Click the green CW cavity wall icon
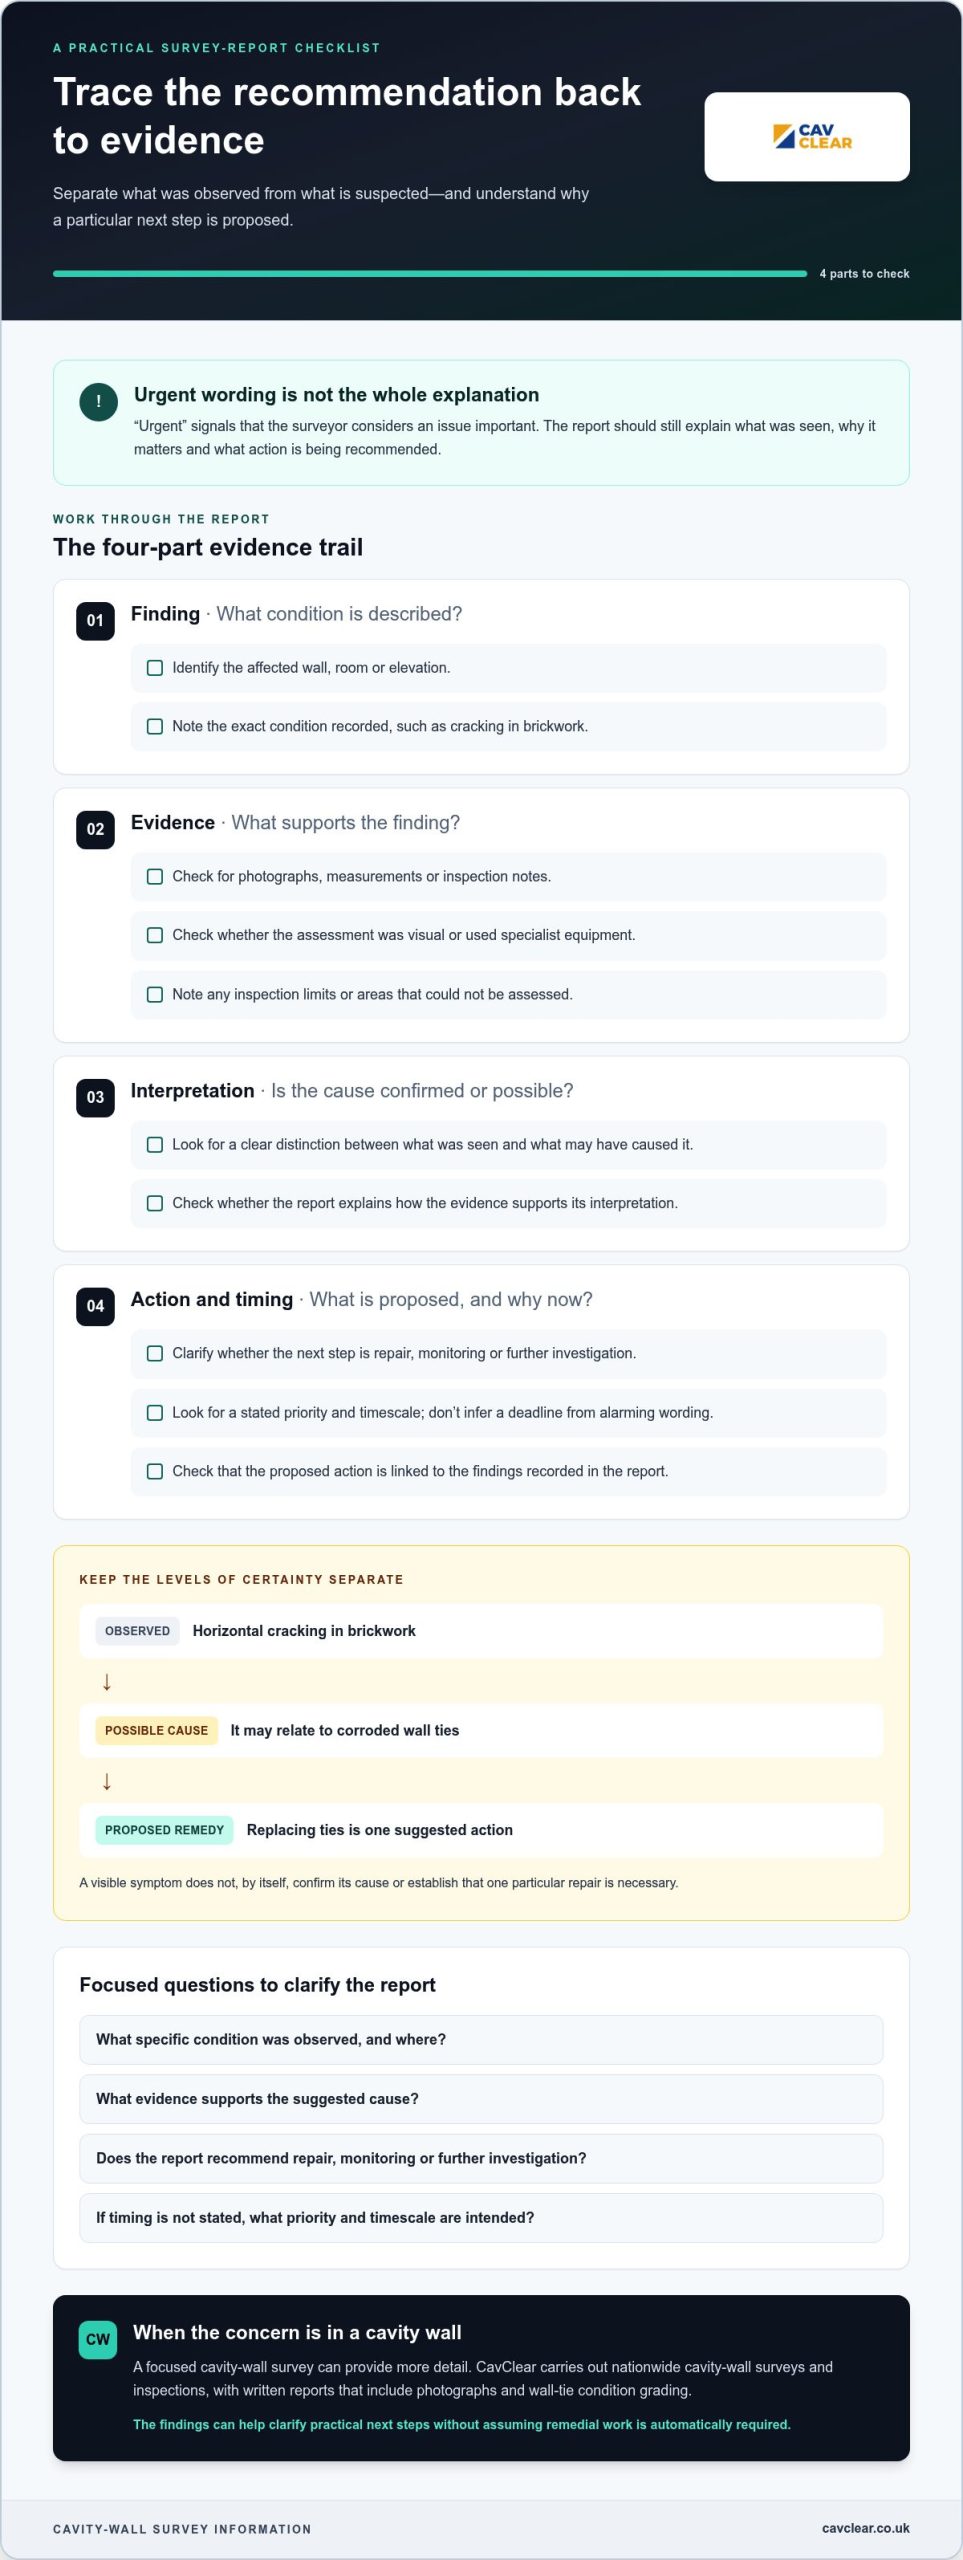 [x=98, y=2339]
